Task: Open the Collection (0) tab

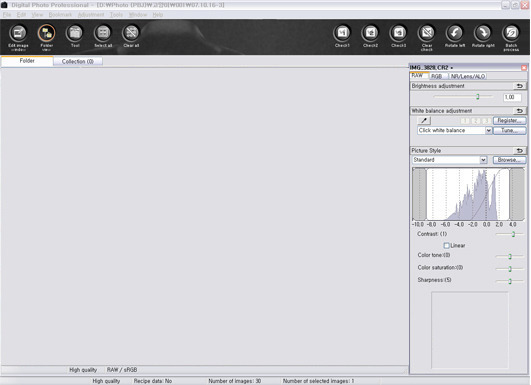Action: (x=78, y=61)
